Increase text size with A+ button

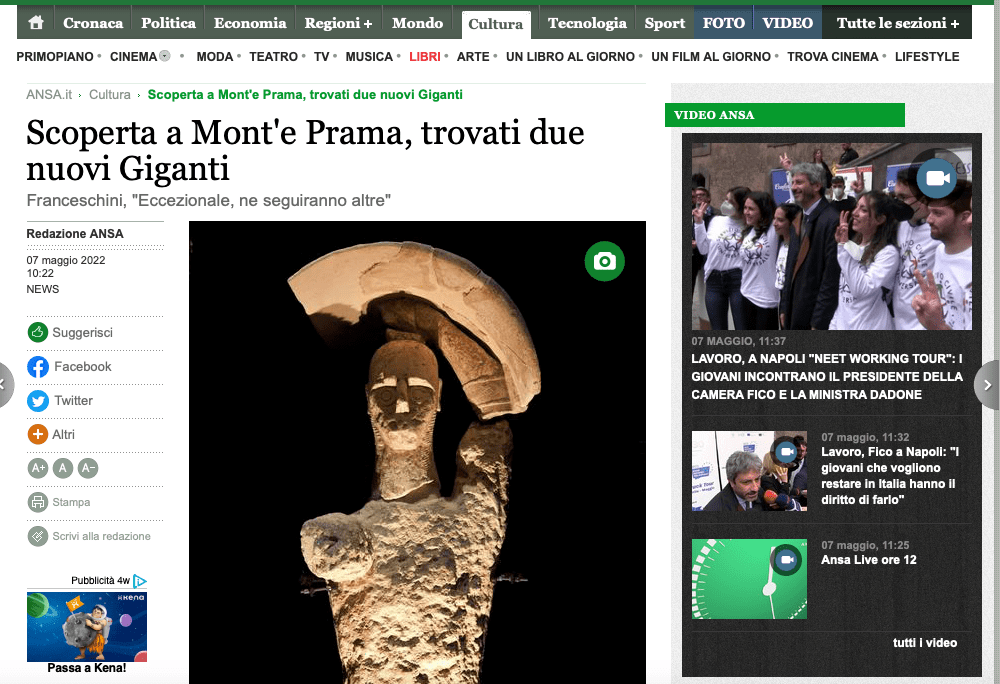click(x=38, y=468)
